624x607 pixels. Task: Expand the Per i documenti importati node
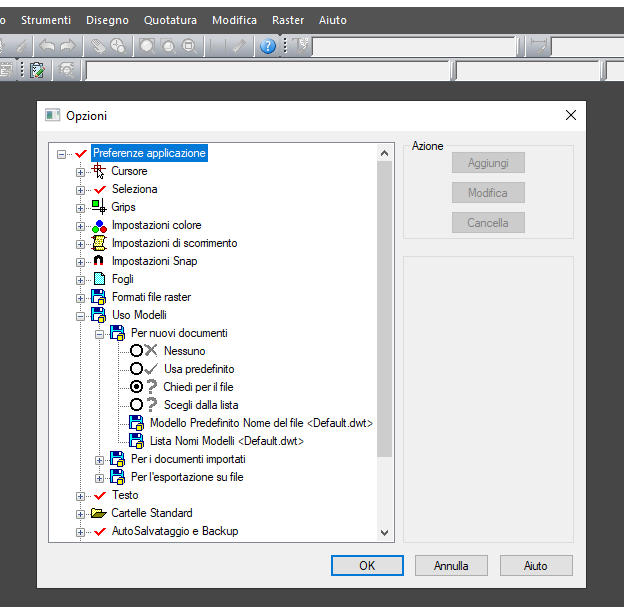coord(100,459)
